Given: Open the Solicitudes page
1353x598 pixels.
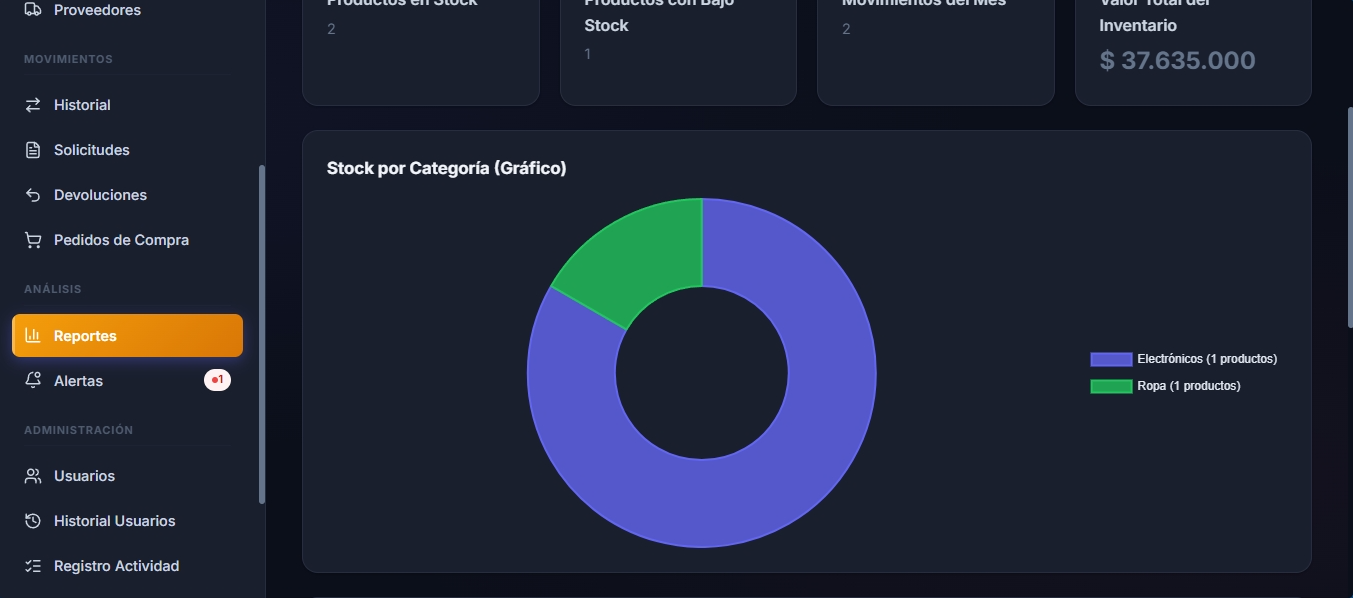Looking at the screenshot, I should [127, 150].
